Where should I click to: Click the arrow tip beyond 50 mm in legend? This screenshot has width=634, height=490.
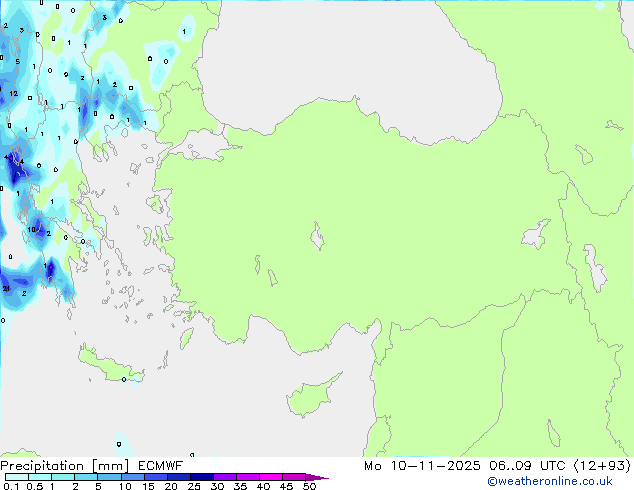click(317, 477)
